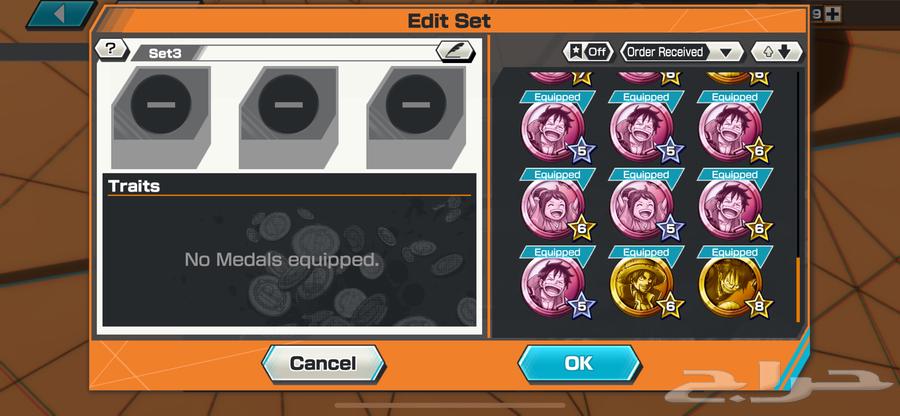This screenshot has width=900, height=416.
Task: Click the orange medal list scrollbar
Action: point(797,290)
